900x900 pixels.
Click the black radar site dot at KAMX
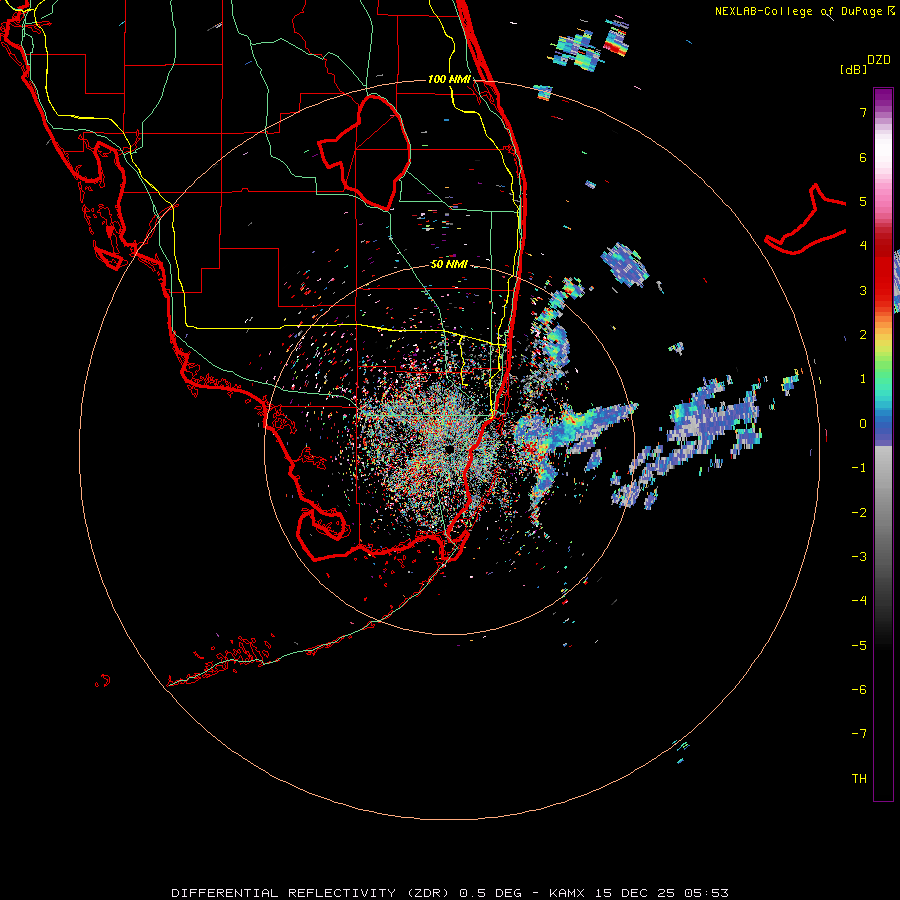coord(449,449)
